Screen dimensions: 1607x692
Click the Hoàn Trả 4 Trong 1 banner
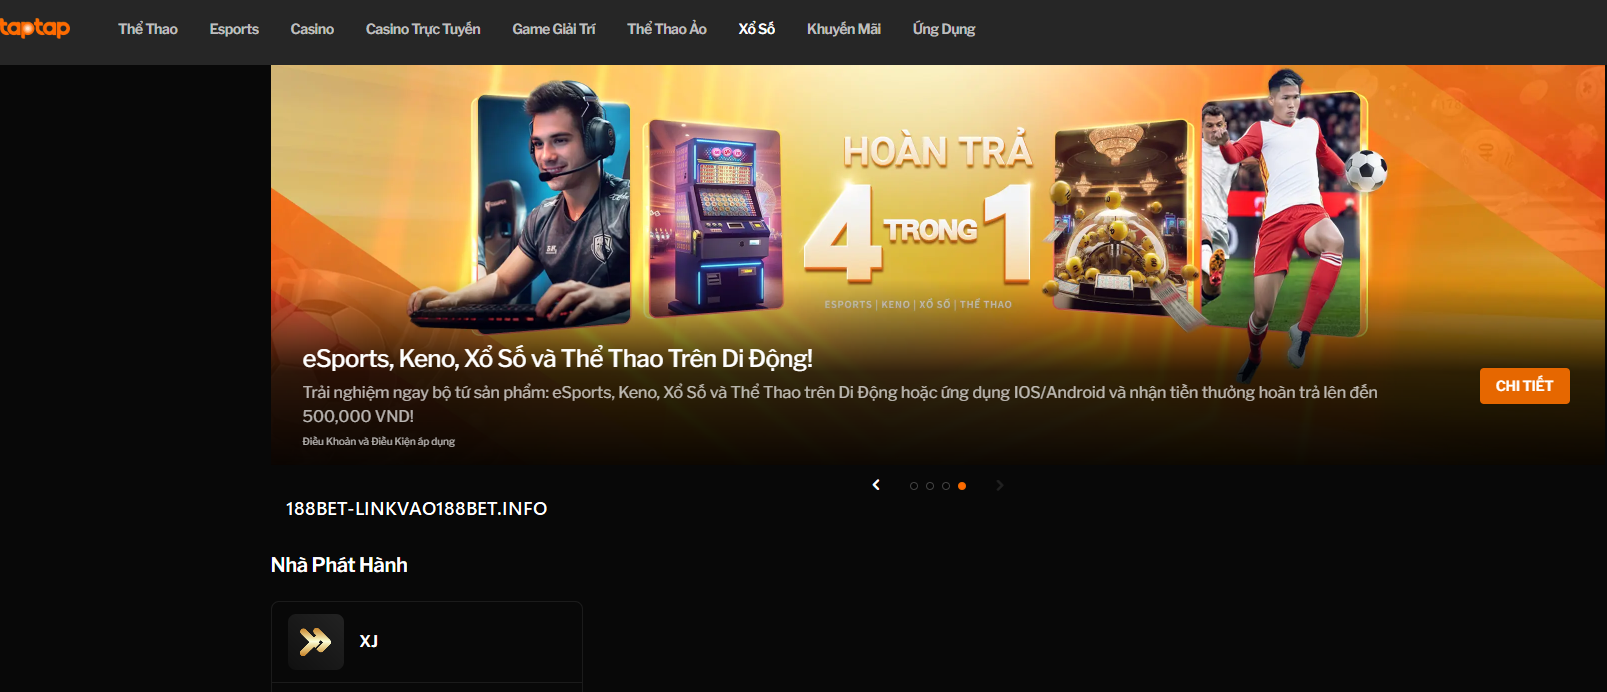tap(938, 265)
